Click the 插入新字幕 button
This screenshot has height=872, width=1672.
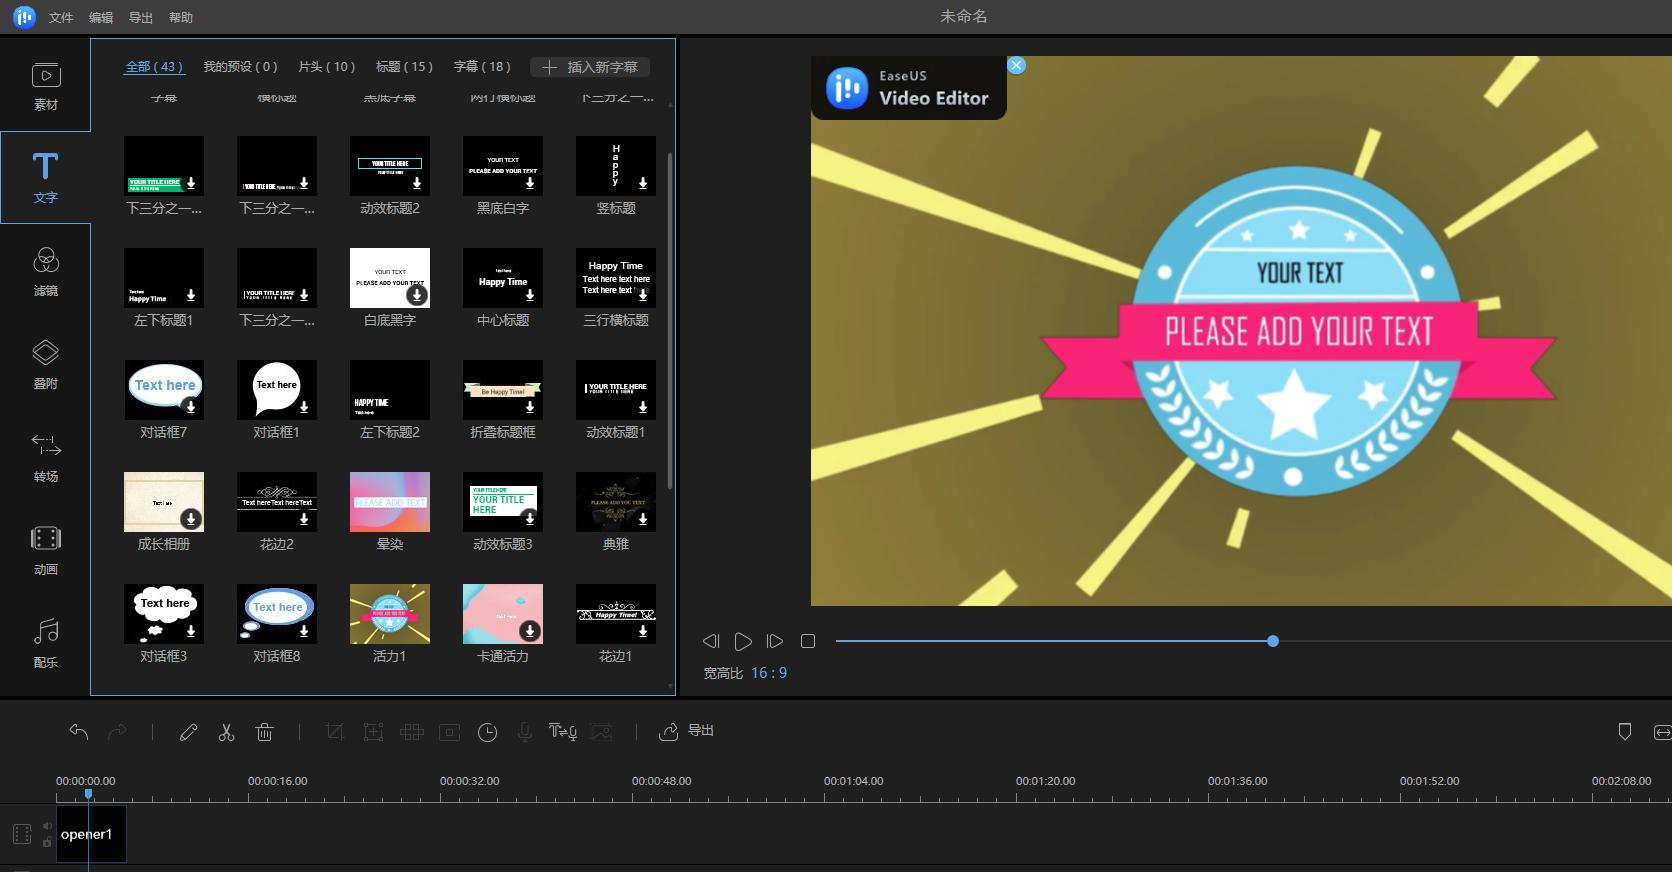tap(590, 67)
